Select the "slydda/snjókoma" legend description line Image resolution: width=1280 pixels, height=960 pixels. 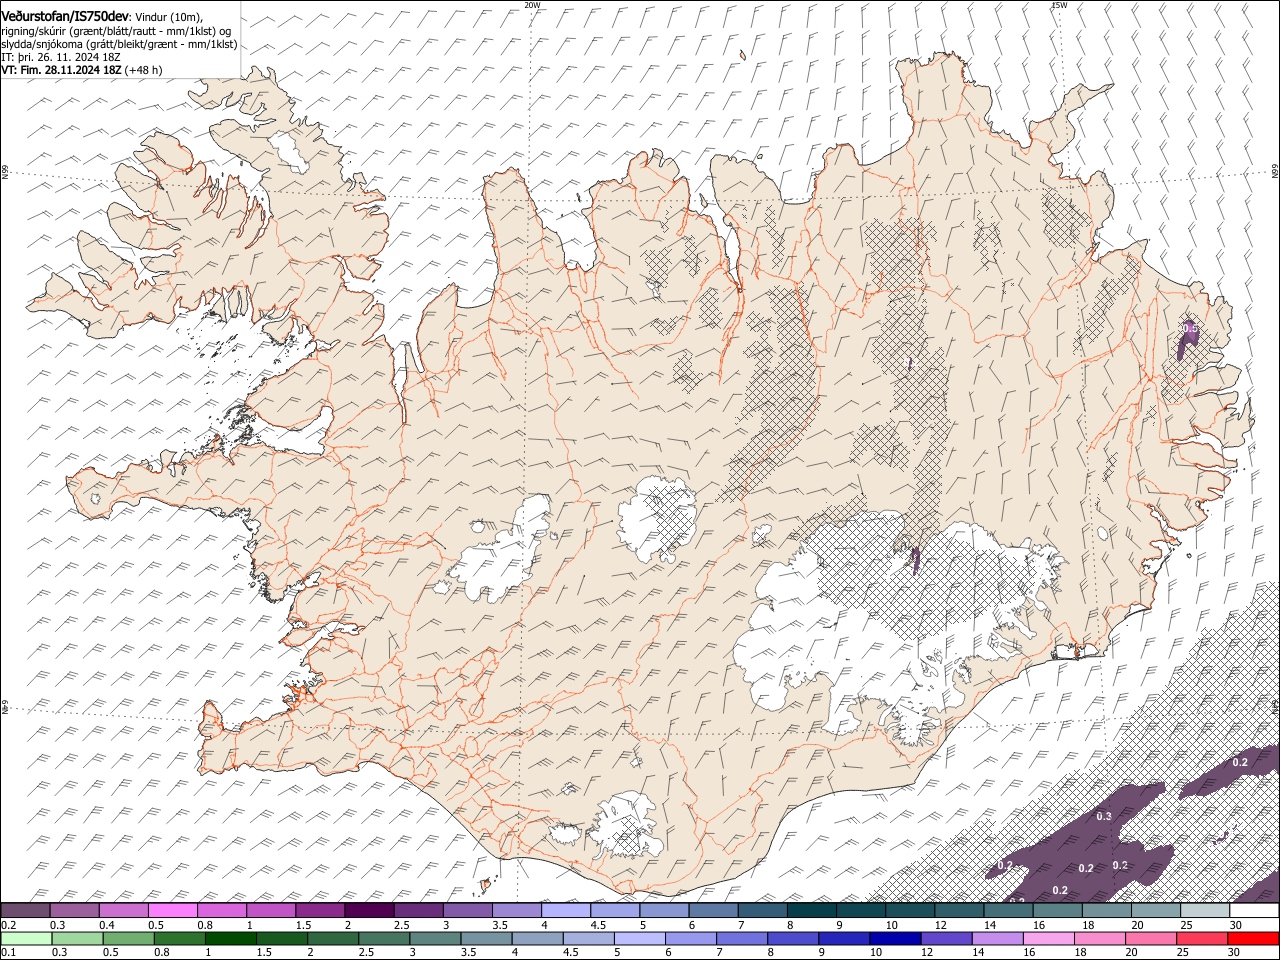click(119, 44)
